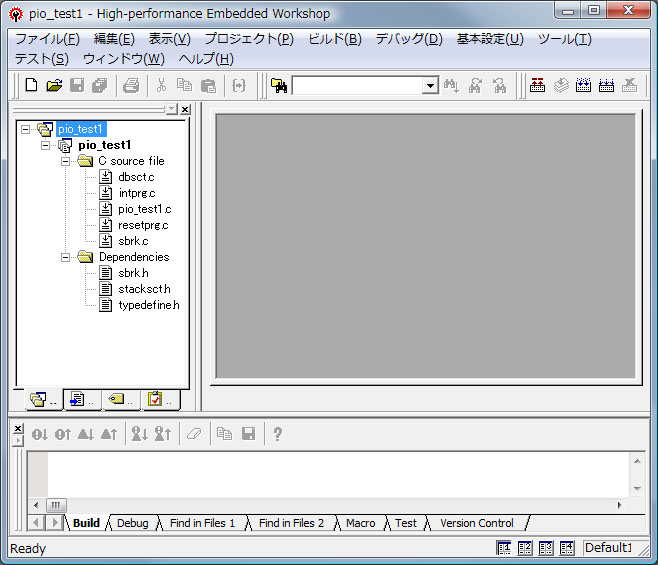Switch to window layout 1 in status bar
Screen dimensions: 658x565
click(x=505, y=548)
